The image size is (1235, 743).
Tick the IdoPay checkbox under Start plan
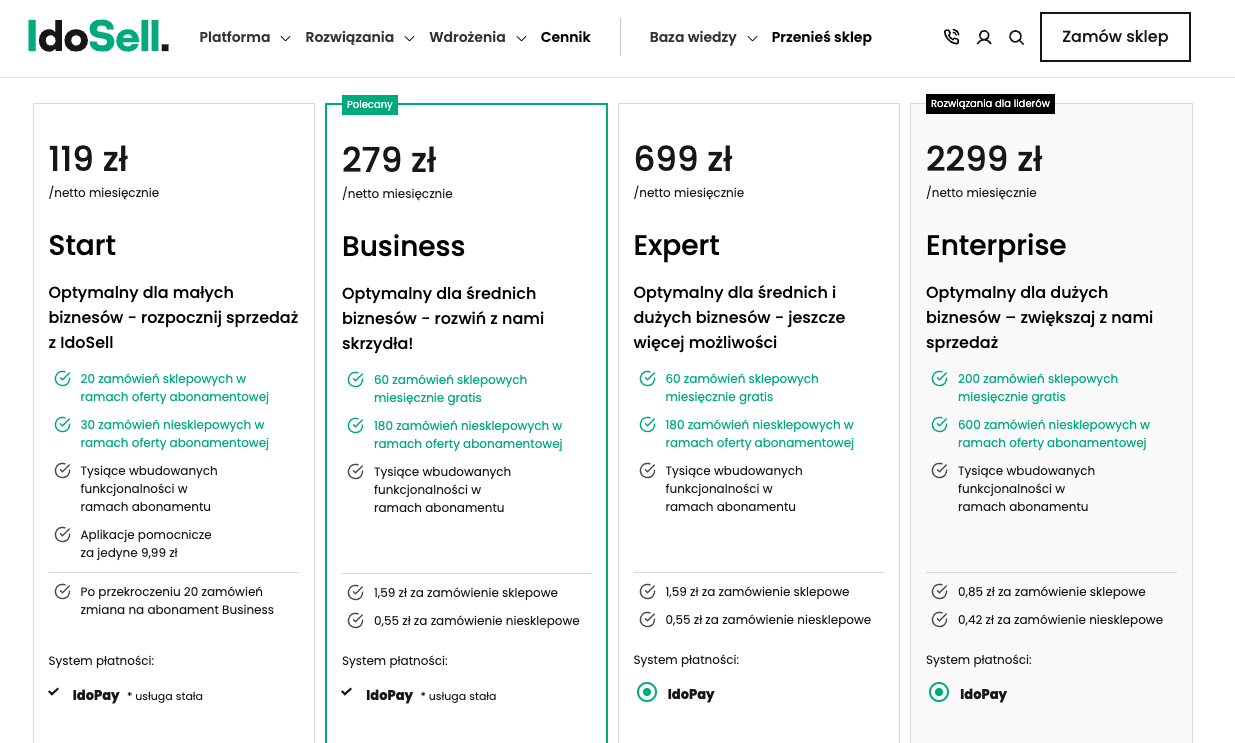point(53,690)
